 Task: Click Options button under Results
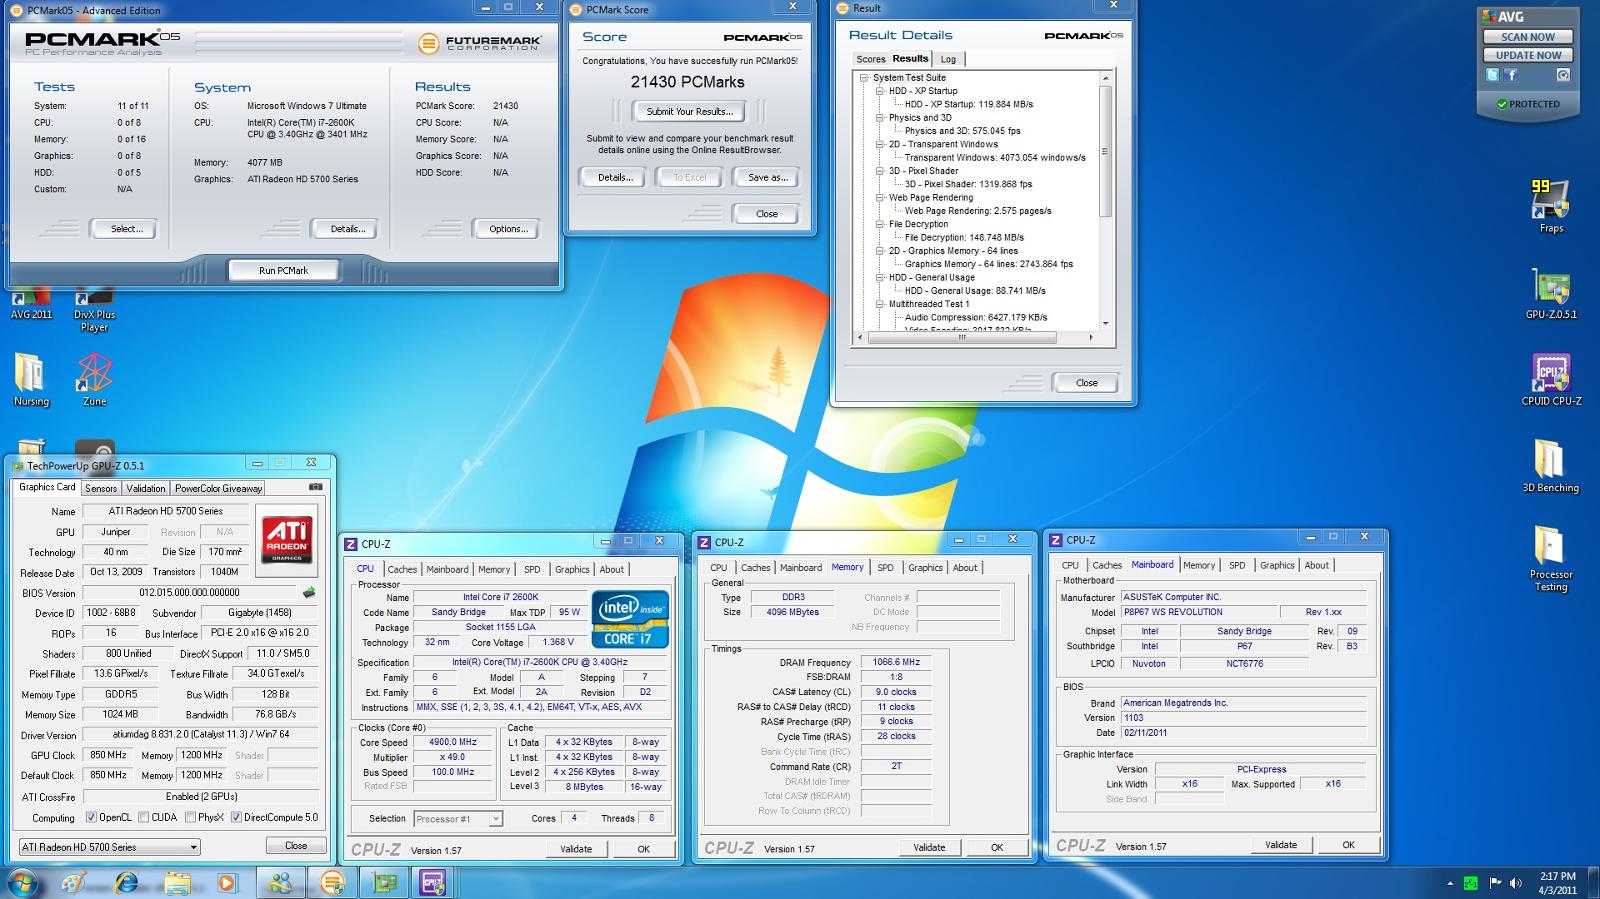508,229
